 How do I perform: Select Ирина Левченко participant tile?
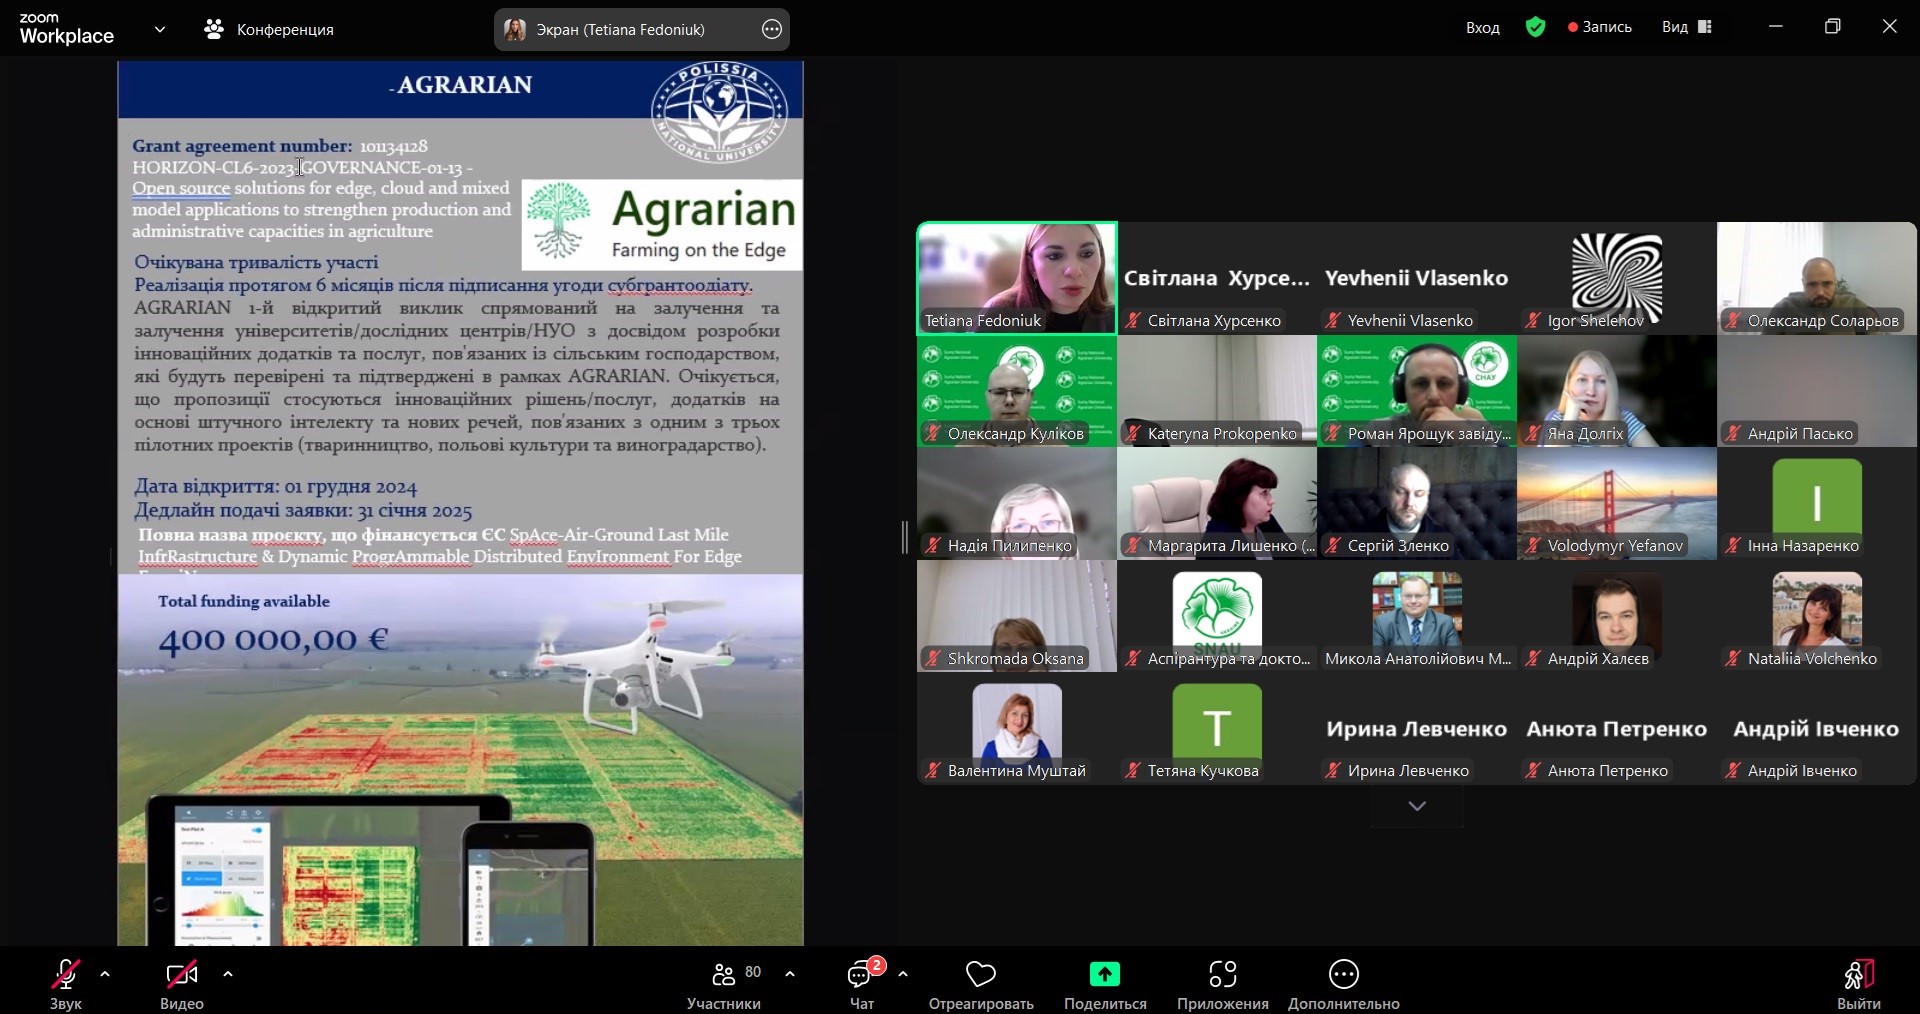click(x=1417, y=729)
